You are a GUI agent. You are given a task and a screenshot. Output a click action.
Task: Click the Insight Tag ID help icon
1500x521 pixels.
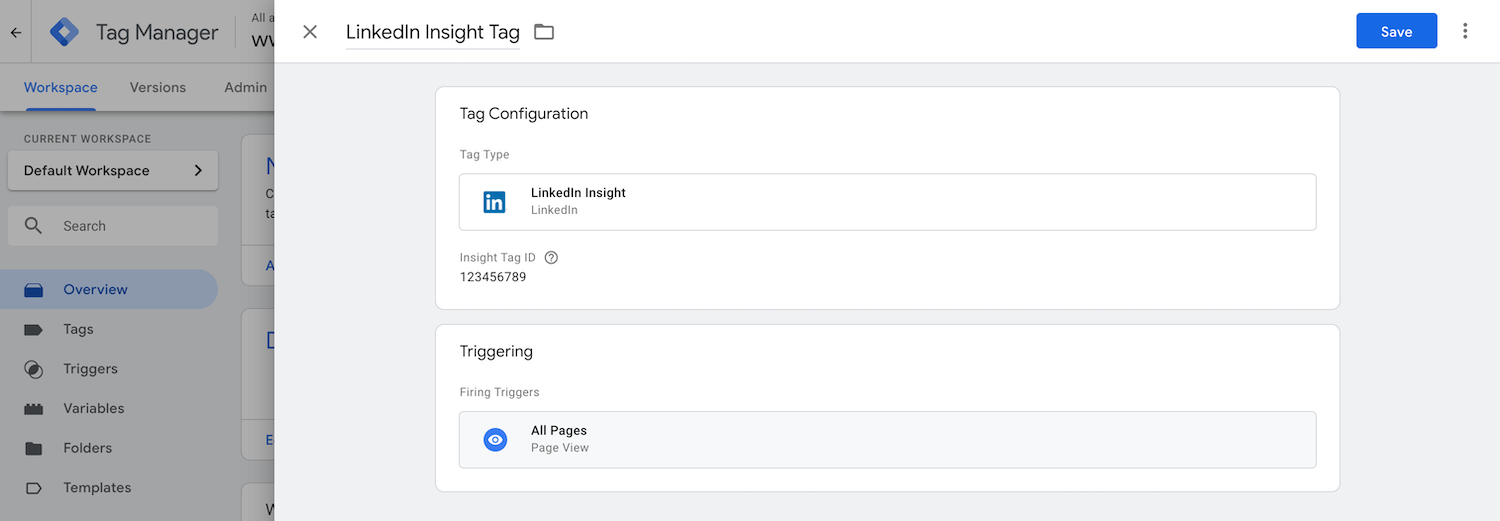(x=551, y=257)
